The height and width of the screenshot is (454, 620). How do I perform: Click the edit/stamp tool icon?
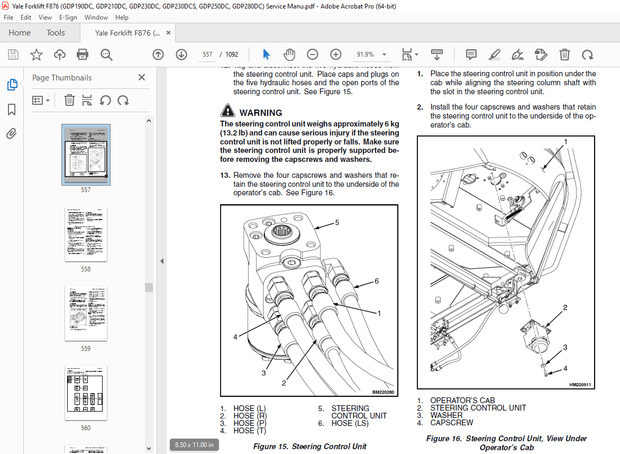tap(541, 55)
